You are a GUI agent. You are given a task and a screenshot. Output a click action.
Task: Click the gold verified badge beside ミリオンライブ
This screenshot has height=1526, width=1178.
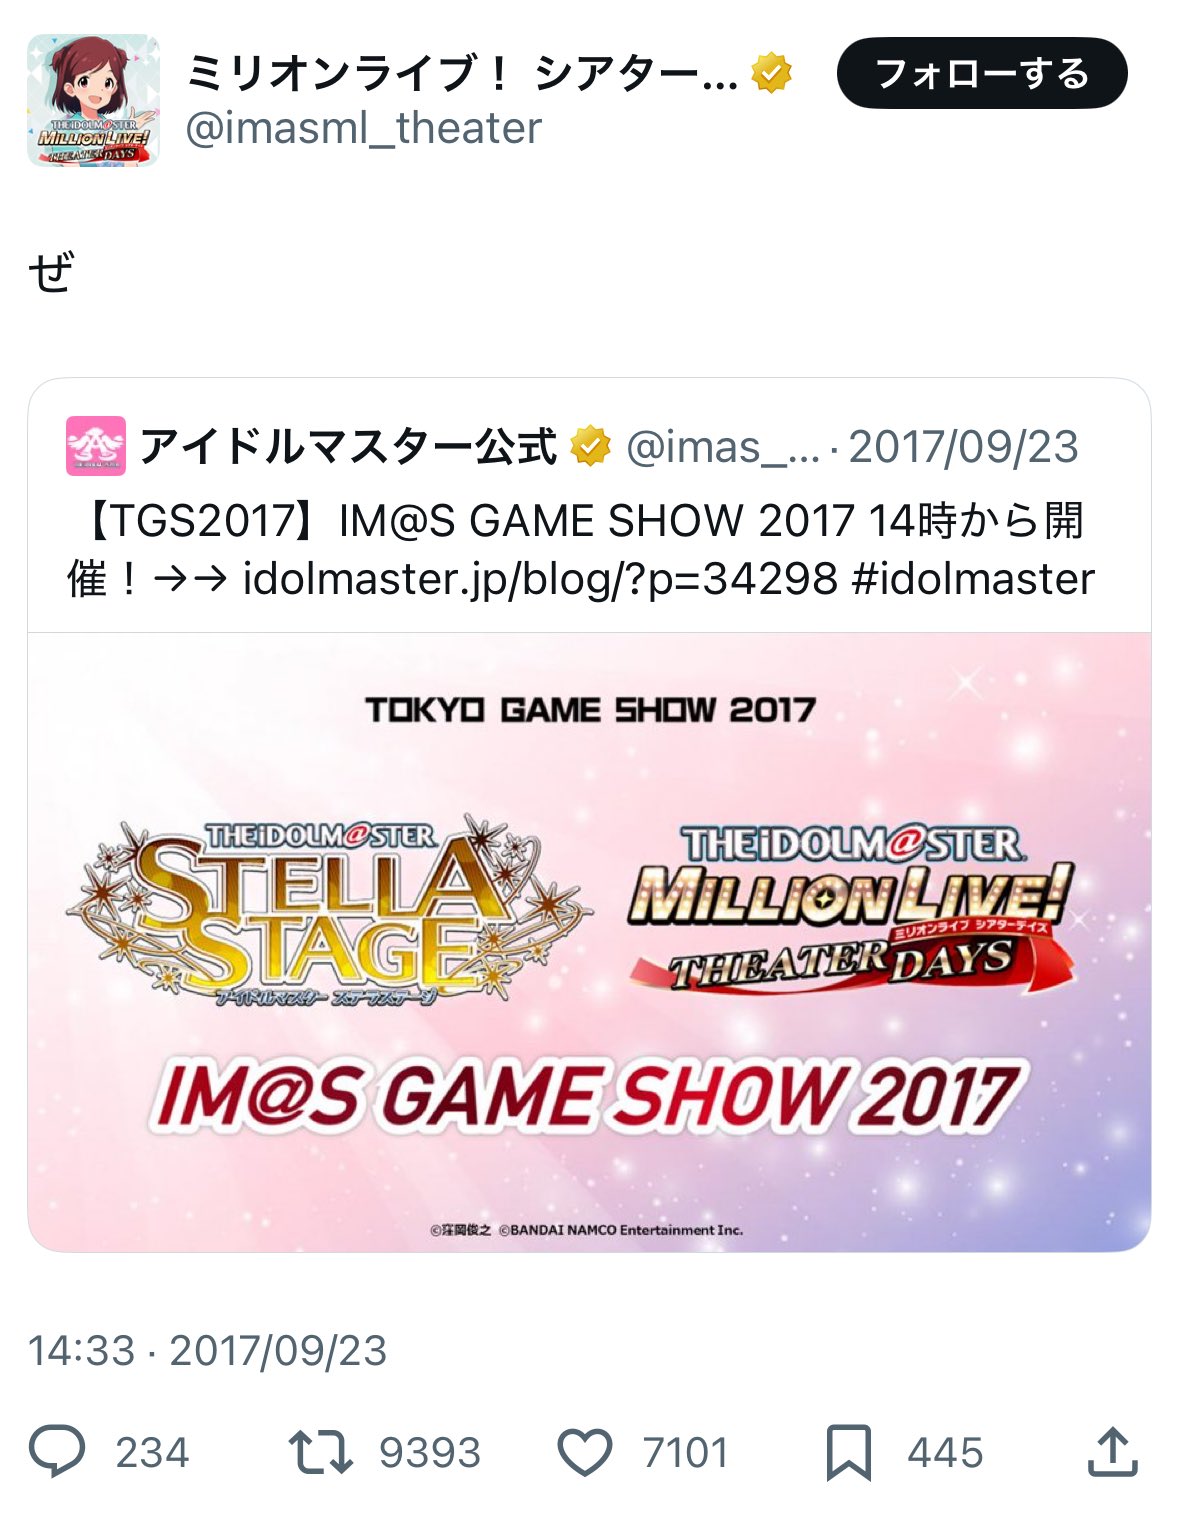[772, 73]
